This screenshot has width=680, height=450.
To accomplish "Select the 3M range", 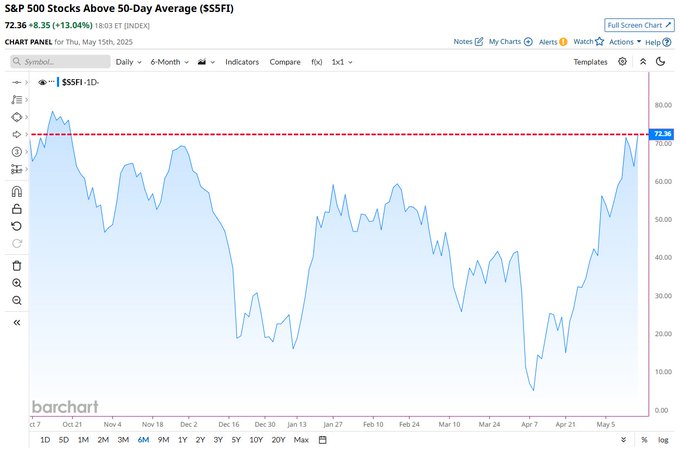I will [x=123, y=440].
